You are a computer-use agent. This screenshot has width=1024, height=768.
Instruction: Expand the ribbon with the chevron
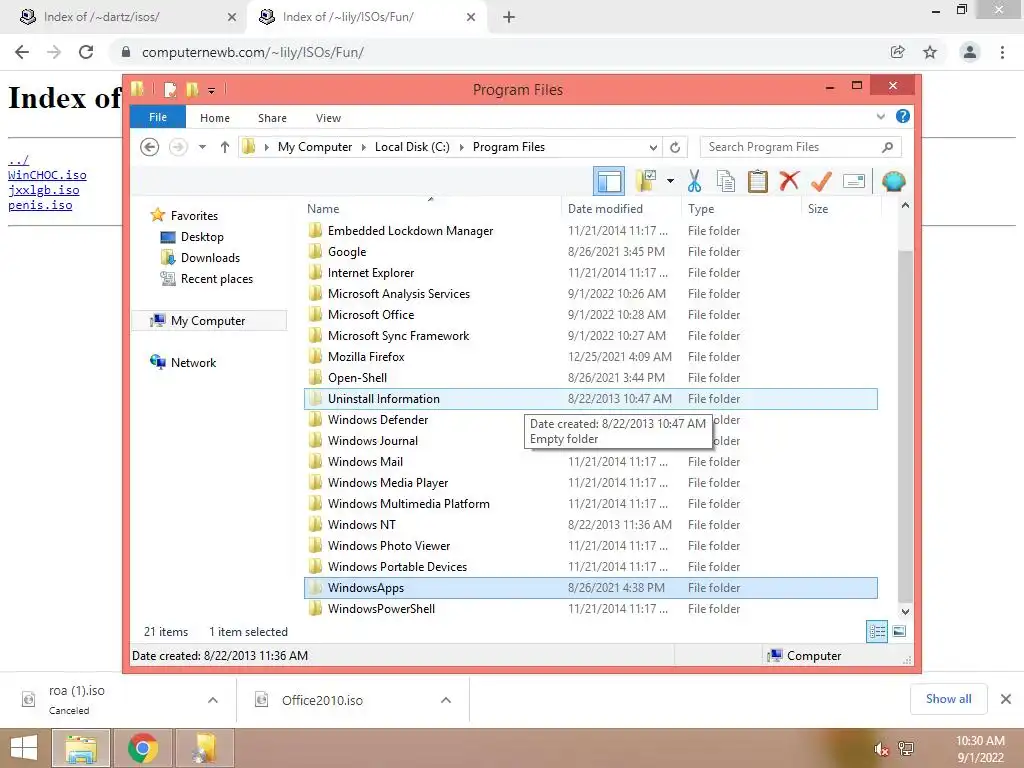click(880, 116)
